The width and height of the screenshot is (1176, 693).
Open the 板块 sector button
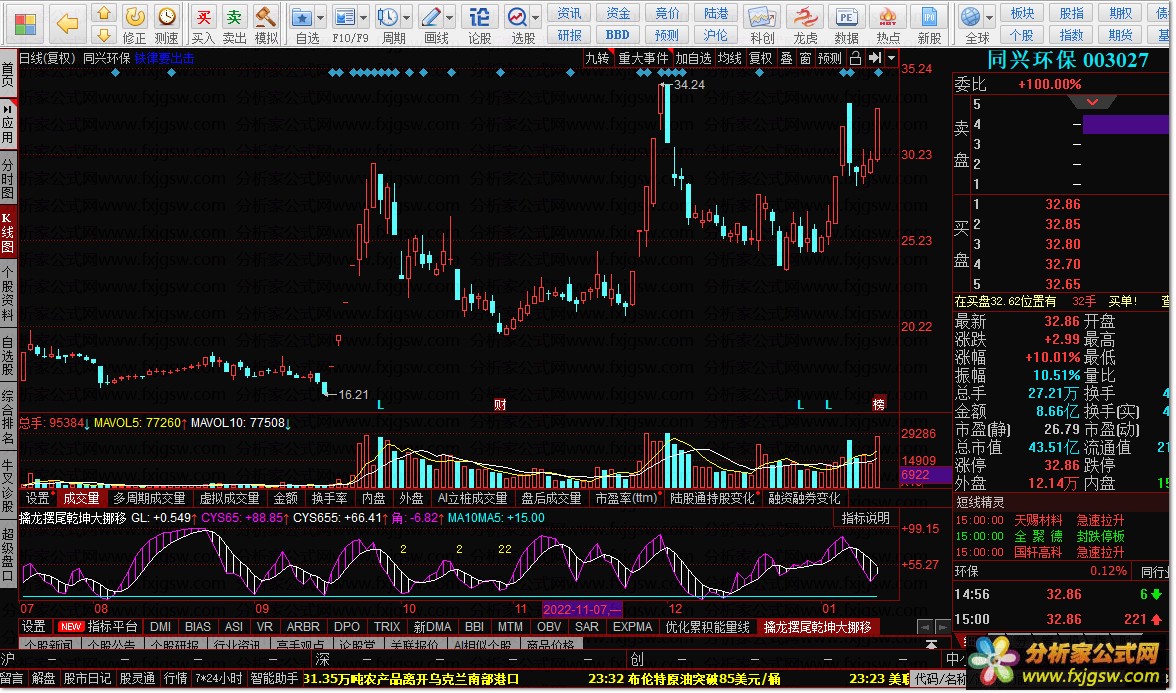coord(1022,13)
